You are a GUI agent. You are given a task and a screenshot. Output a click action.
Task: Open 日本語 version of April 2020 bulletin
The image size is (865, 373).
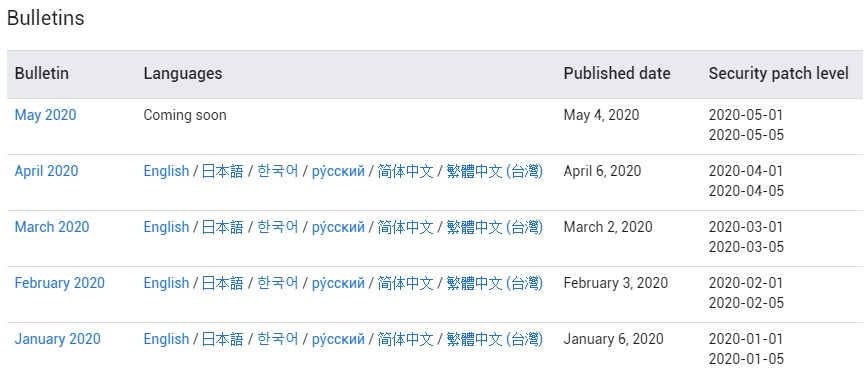(x=222, y=171)
